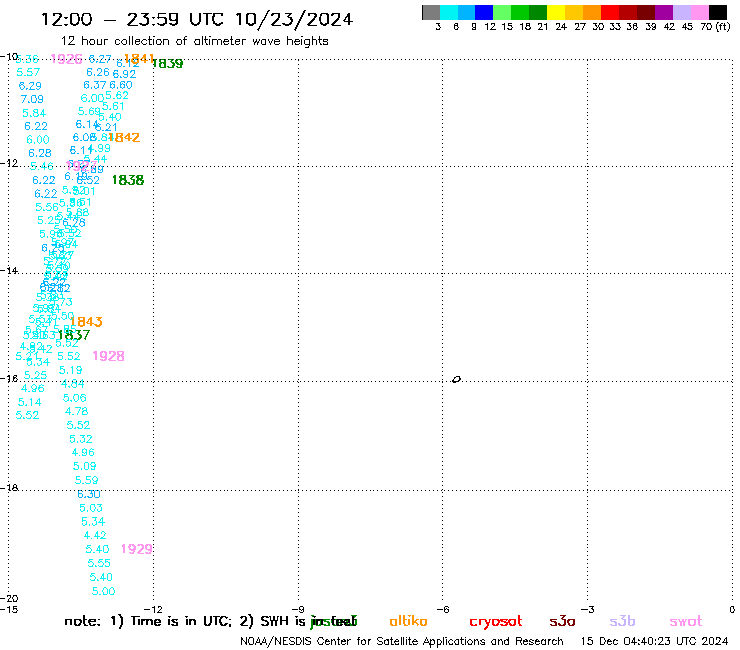
Task: Click the wave height value 5.00
Action: pyautogui.click(x=103, y=591)
